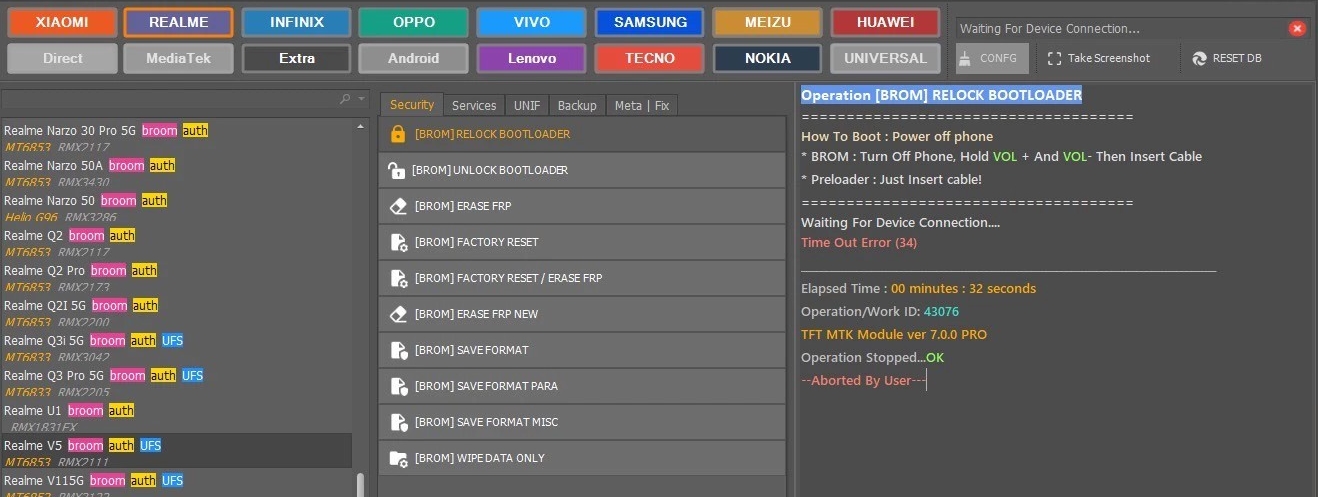1318x497 pixels.
Task: Select Realme Q2 Pro in device list
Action: (177, 278)
